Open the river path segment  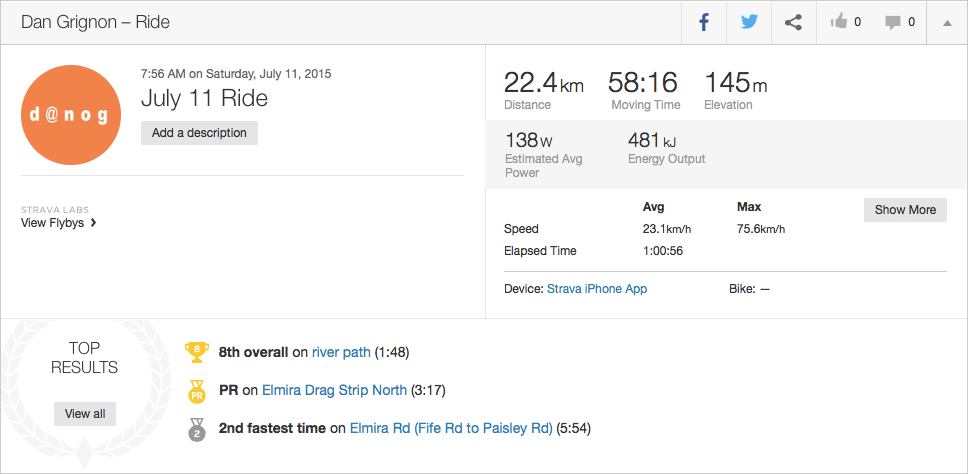click(341, 352)
